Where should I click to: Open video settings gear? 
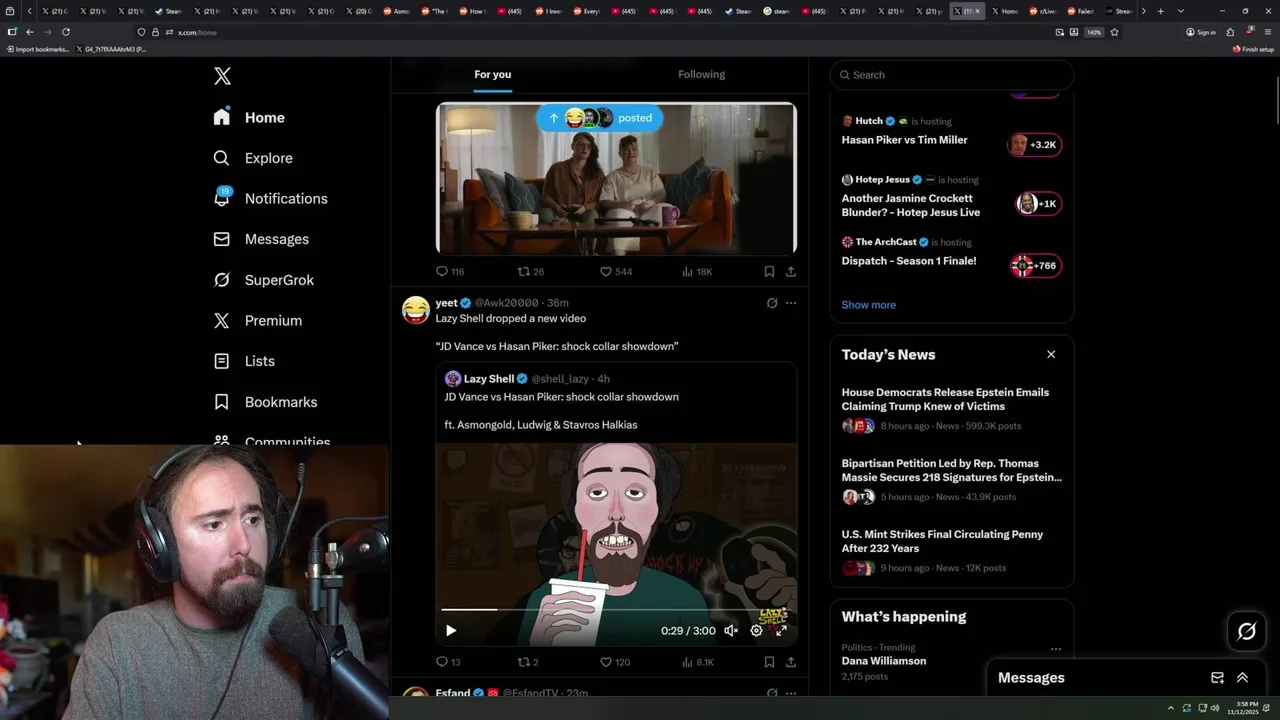[x=756, y=630]
